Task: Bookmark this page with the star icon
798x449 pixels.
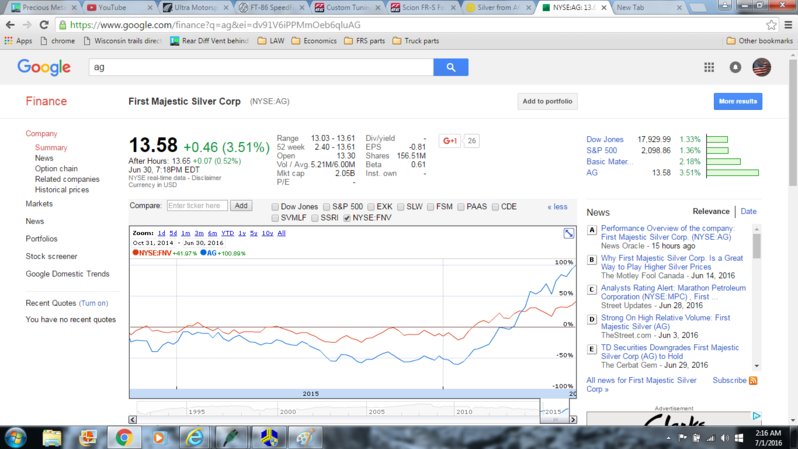Action: coord(771,25)
